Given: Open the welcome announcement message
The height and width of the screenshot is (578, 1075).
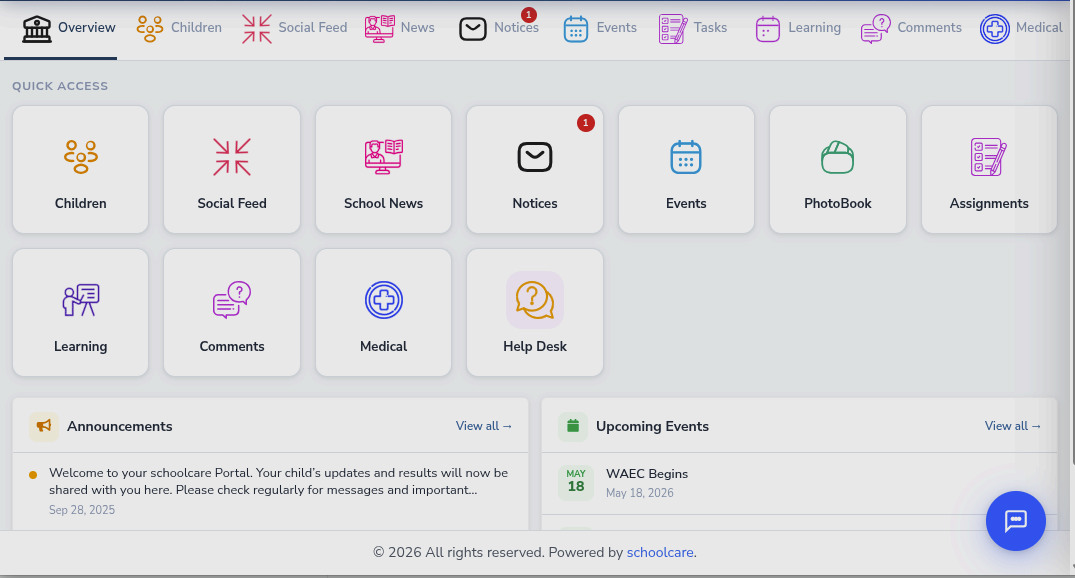Looking at the screenshot, I should click(x=278, y=481).
